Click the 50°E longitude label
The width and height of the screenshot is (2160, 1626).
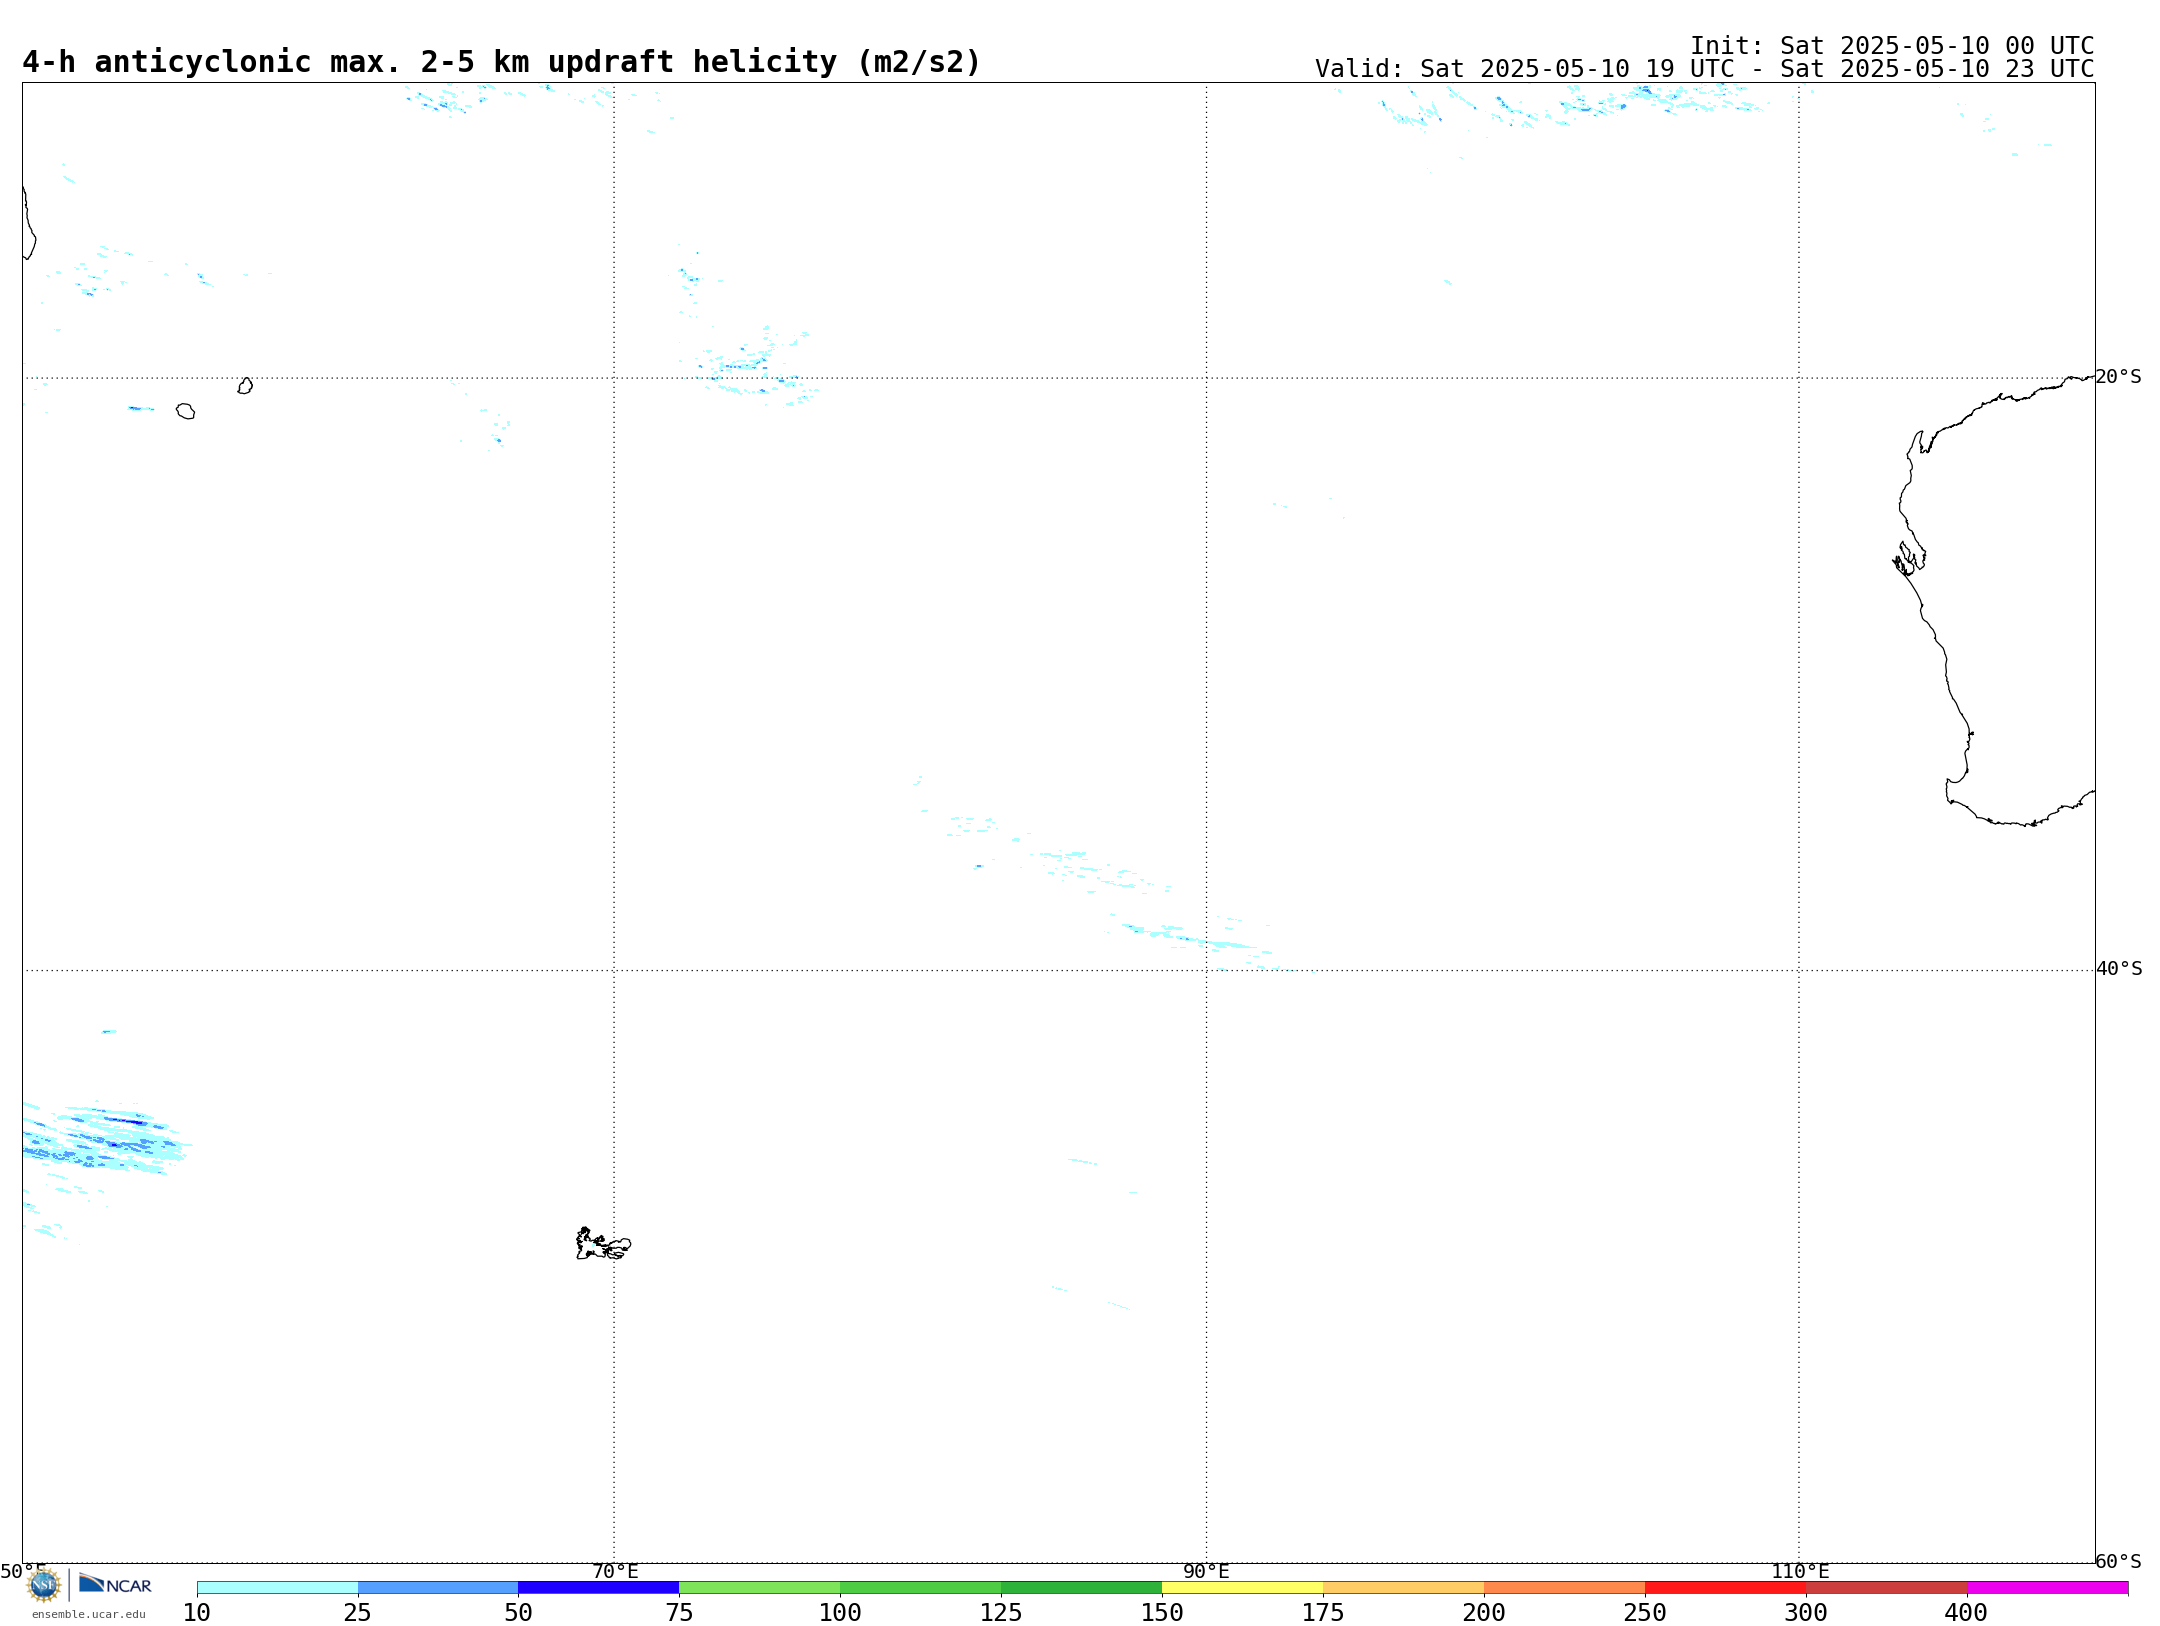(x=23, y=1571)
